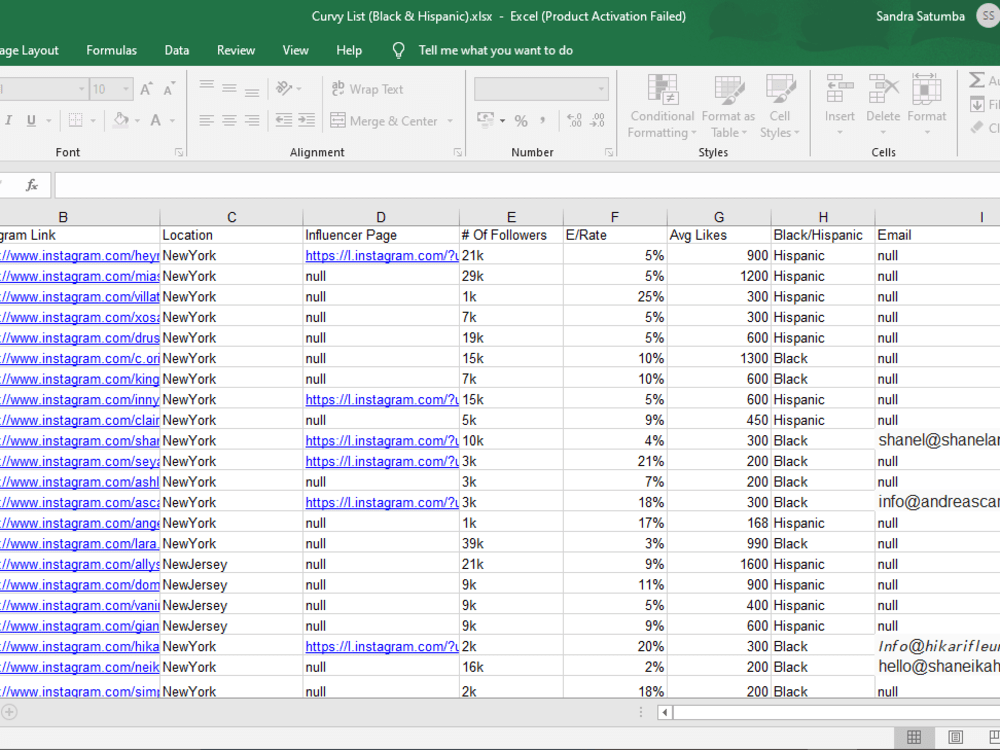Expand Merge & Center dropdown arrow
This screenshot has width=1000, height=750.
tap(450, 121)
